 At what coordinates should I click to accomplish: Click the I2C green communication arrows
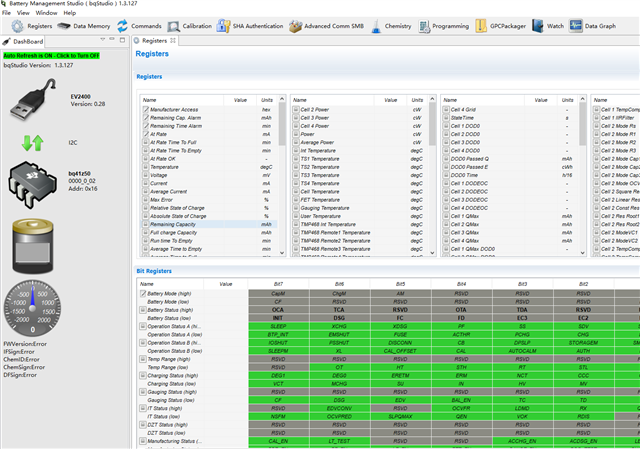pos(33,143)
